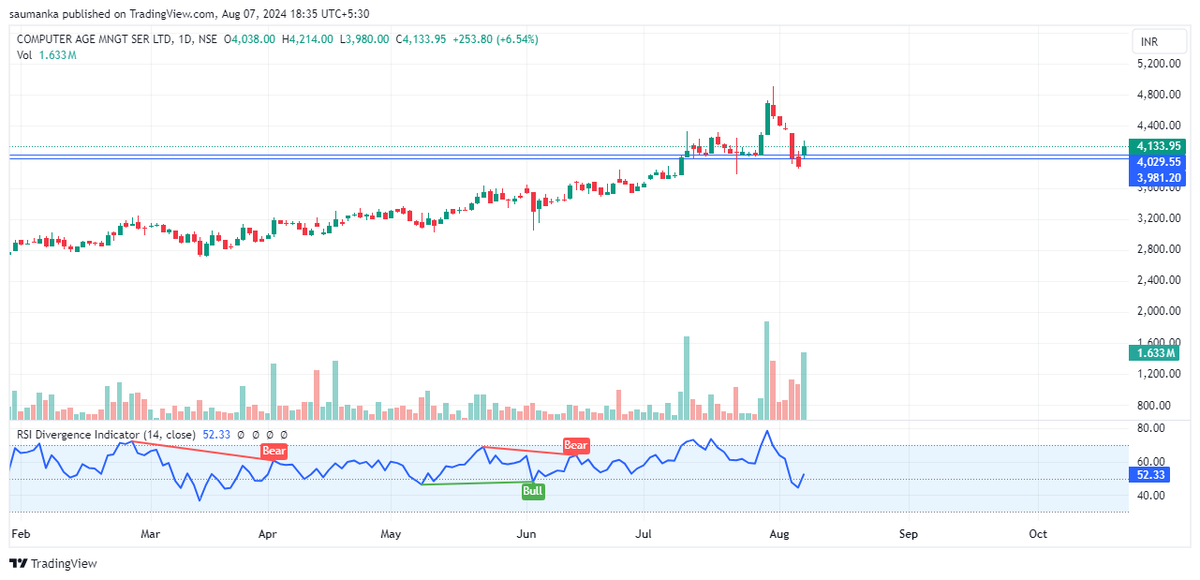Click the Bear label nearest April
This screenshot has width=1200, height=580.
pos(275,451)
